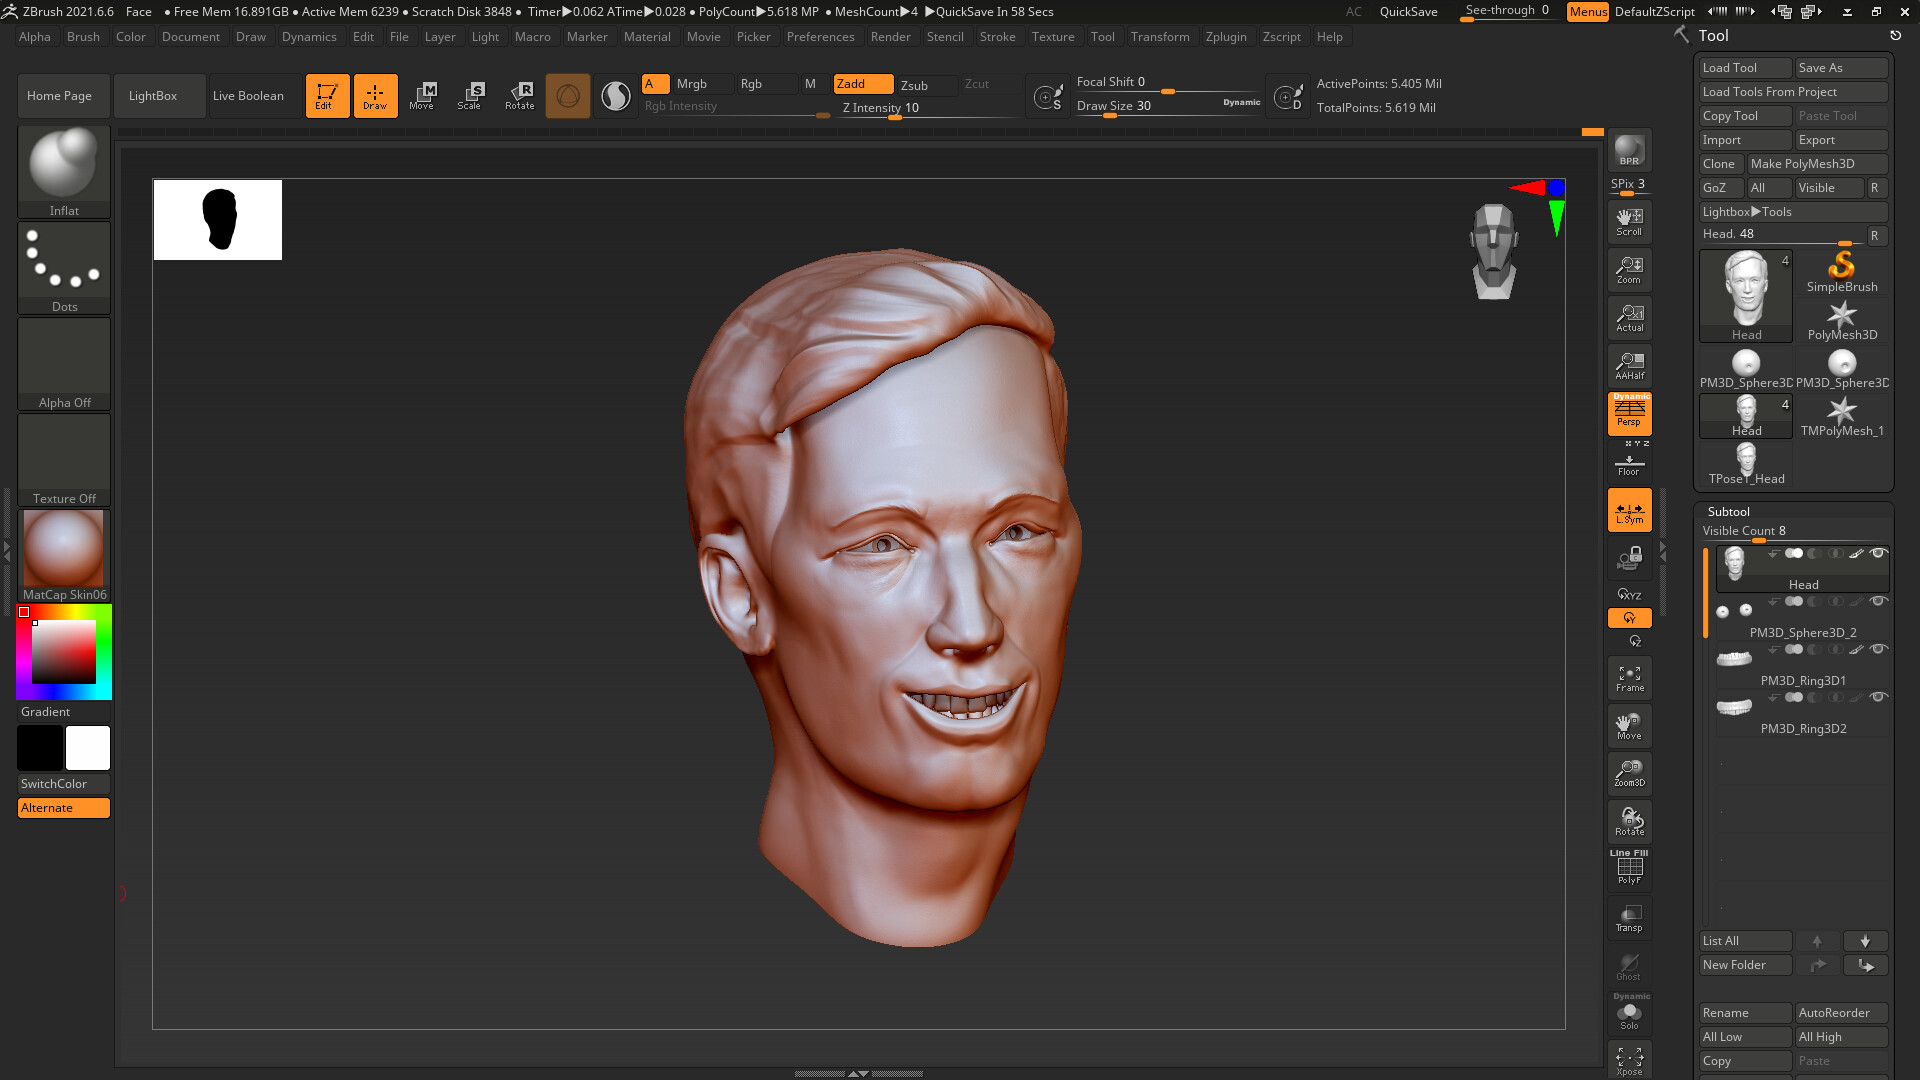Activate the Rotate tool in the top toolbar

tap(519, 95)
